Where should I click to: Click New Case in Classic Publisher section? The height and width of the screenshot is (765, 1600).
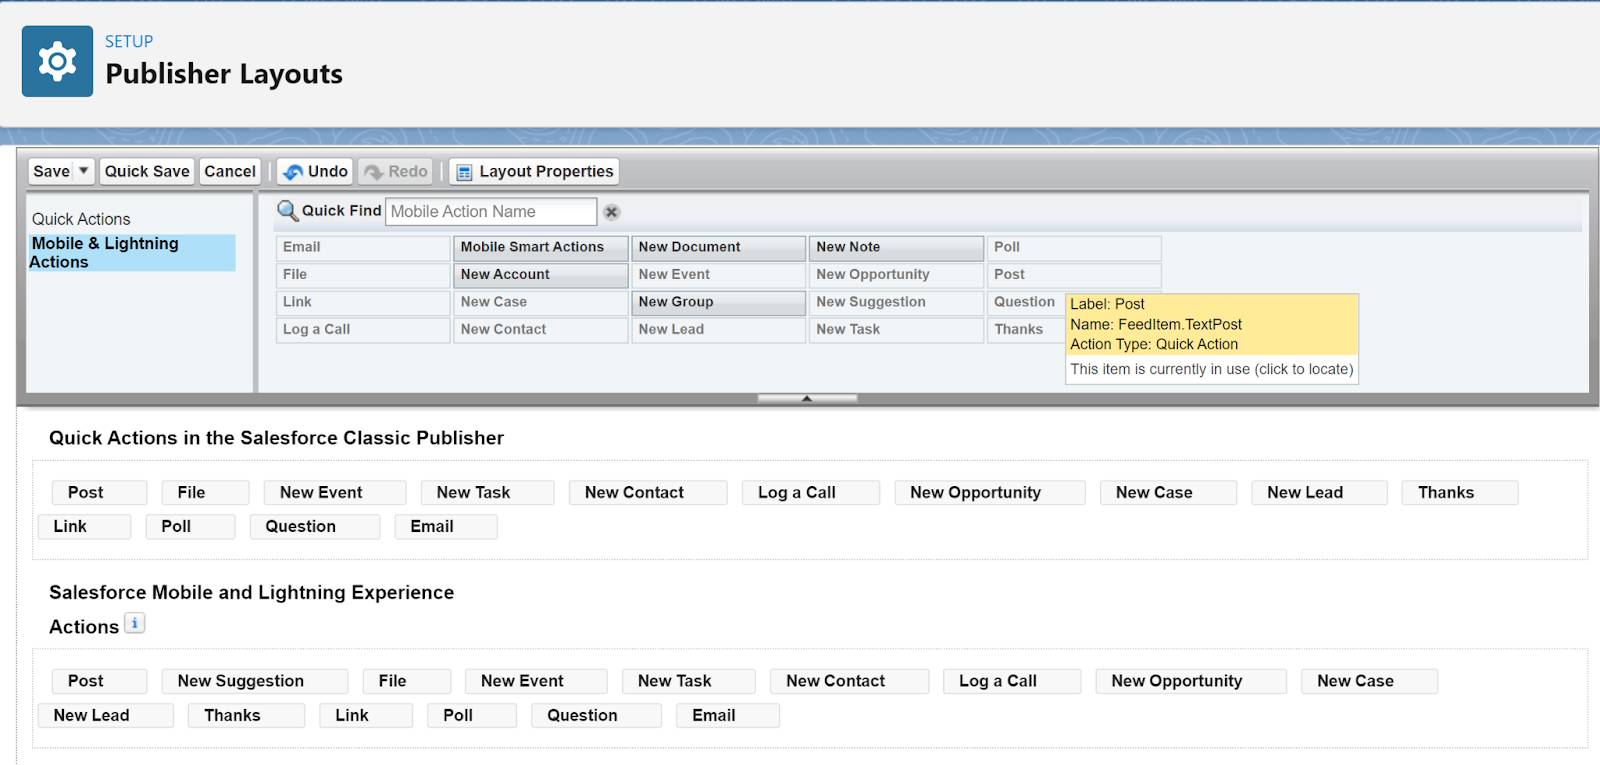[x=1169, y=493]
